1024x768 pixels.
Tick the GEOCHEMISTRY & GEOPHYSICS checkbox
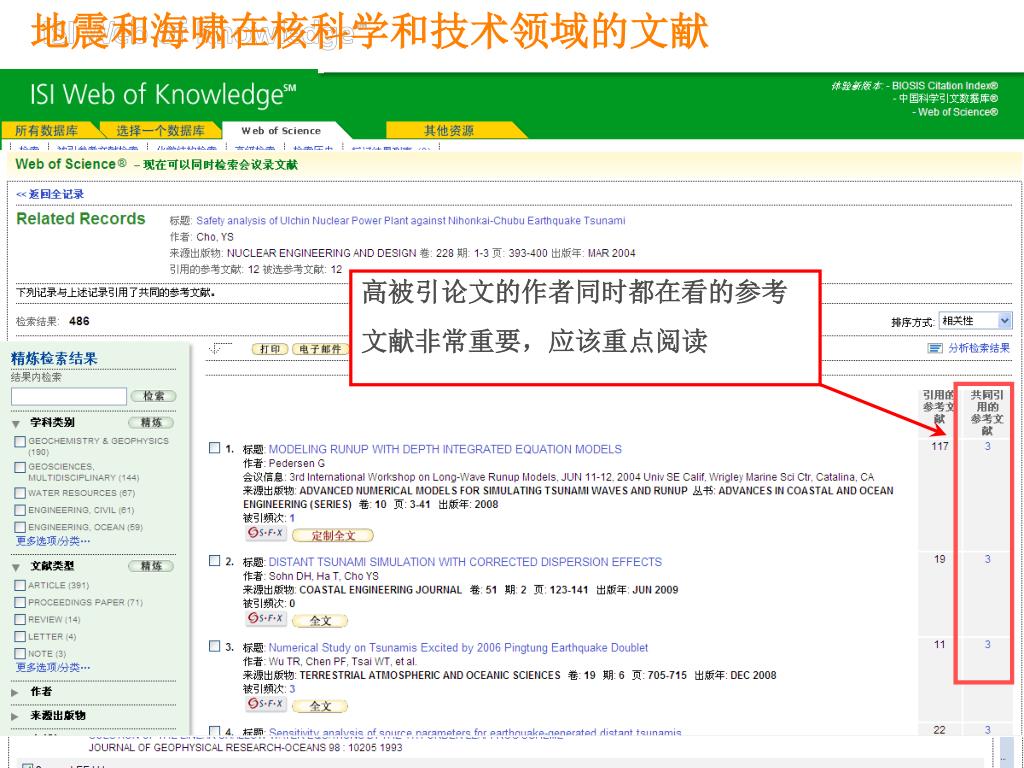20,442
